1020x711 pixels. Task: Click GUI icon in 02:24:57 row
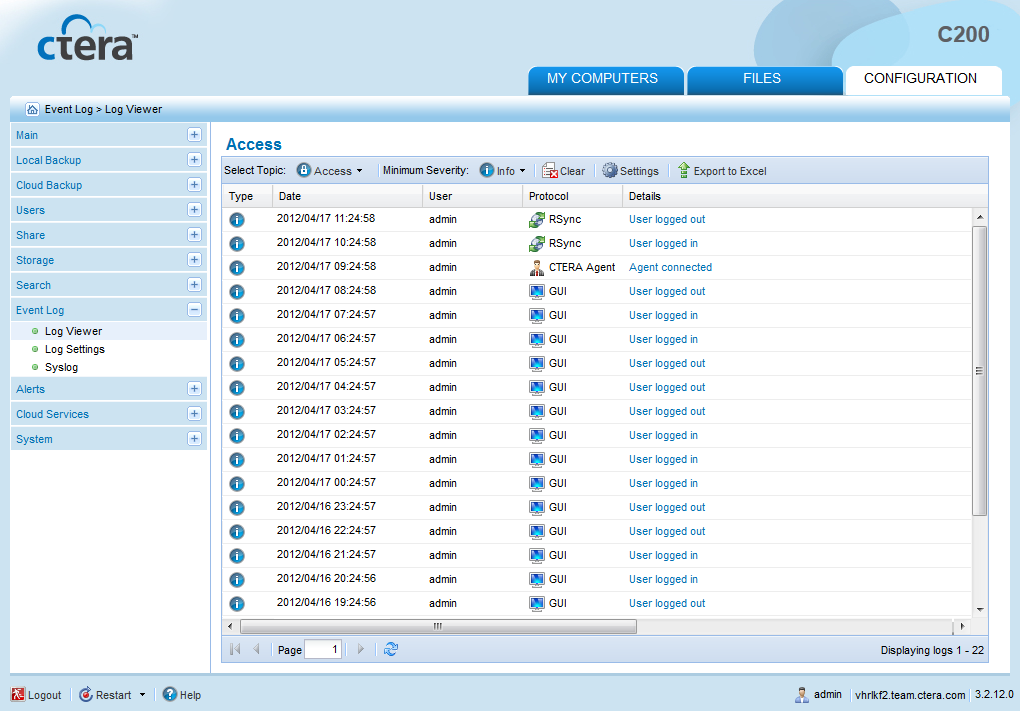tap(537, 435)
